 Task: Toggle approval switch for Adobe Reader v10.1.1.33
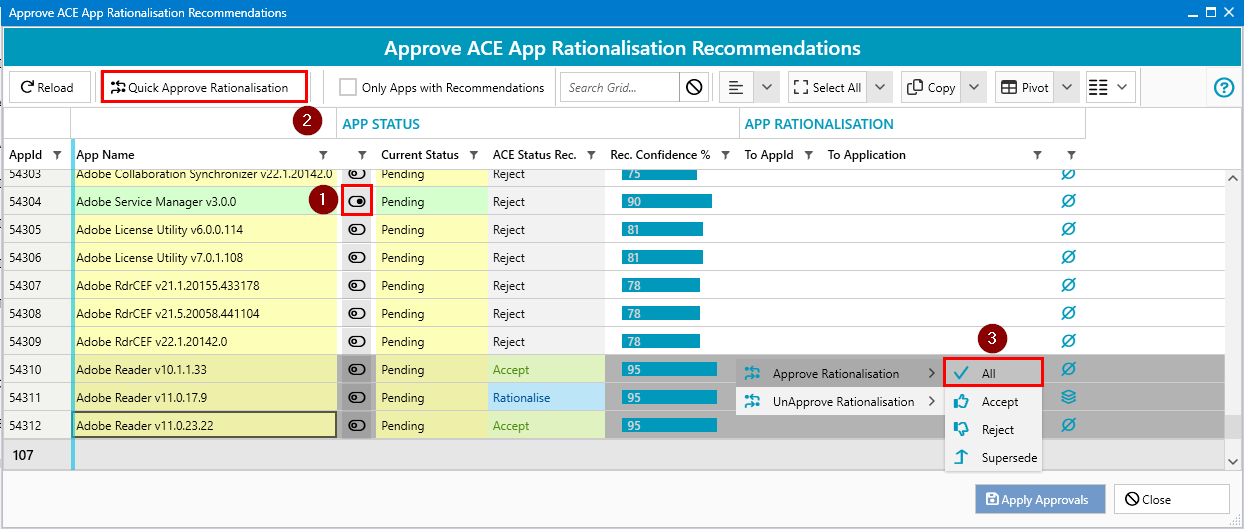coord(357,370)
